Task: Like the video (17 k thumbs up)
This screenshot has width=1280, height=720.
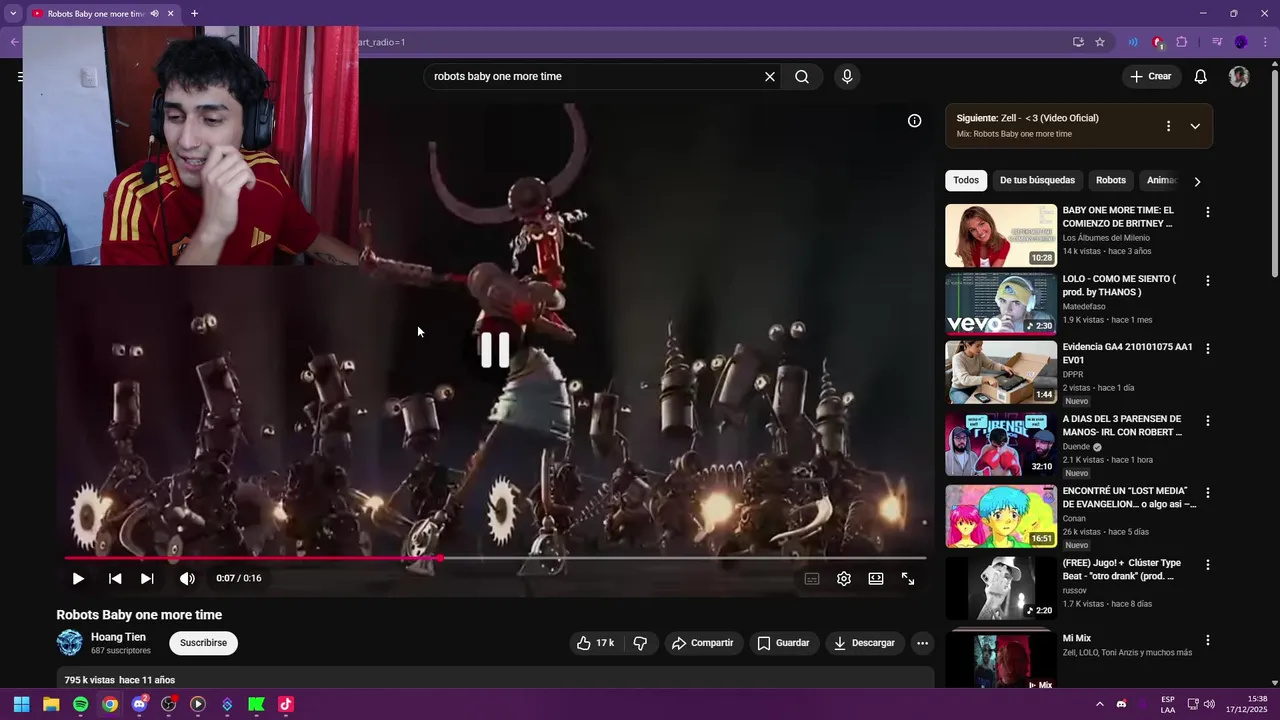Action: pos(596,643)
